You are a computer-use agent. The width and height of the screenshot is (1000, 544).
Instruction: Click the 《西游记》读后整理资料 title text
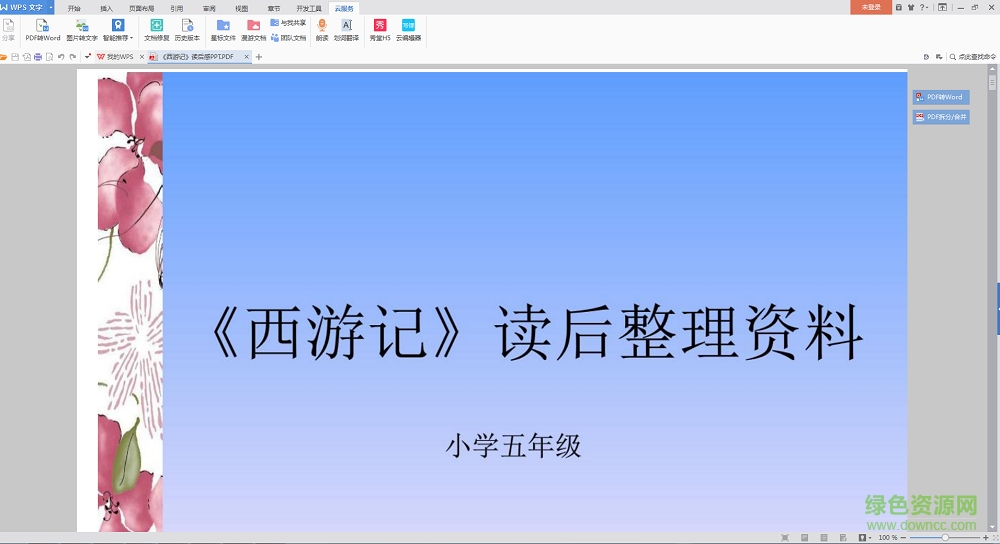click(536, 332)
